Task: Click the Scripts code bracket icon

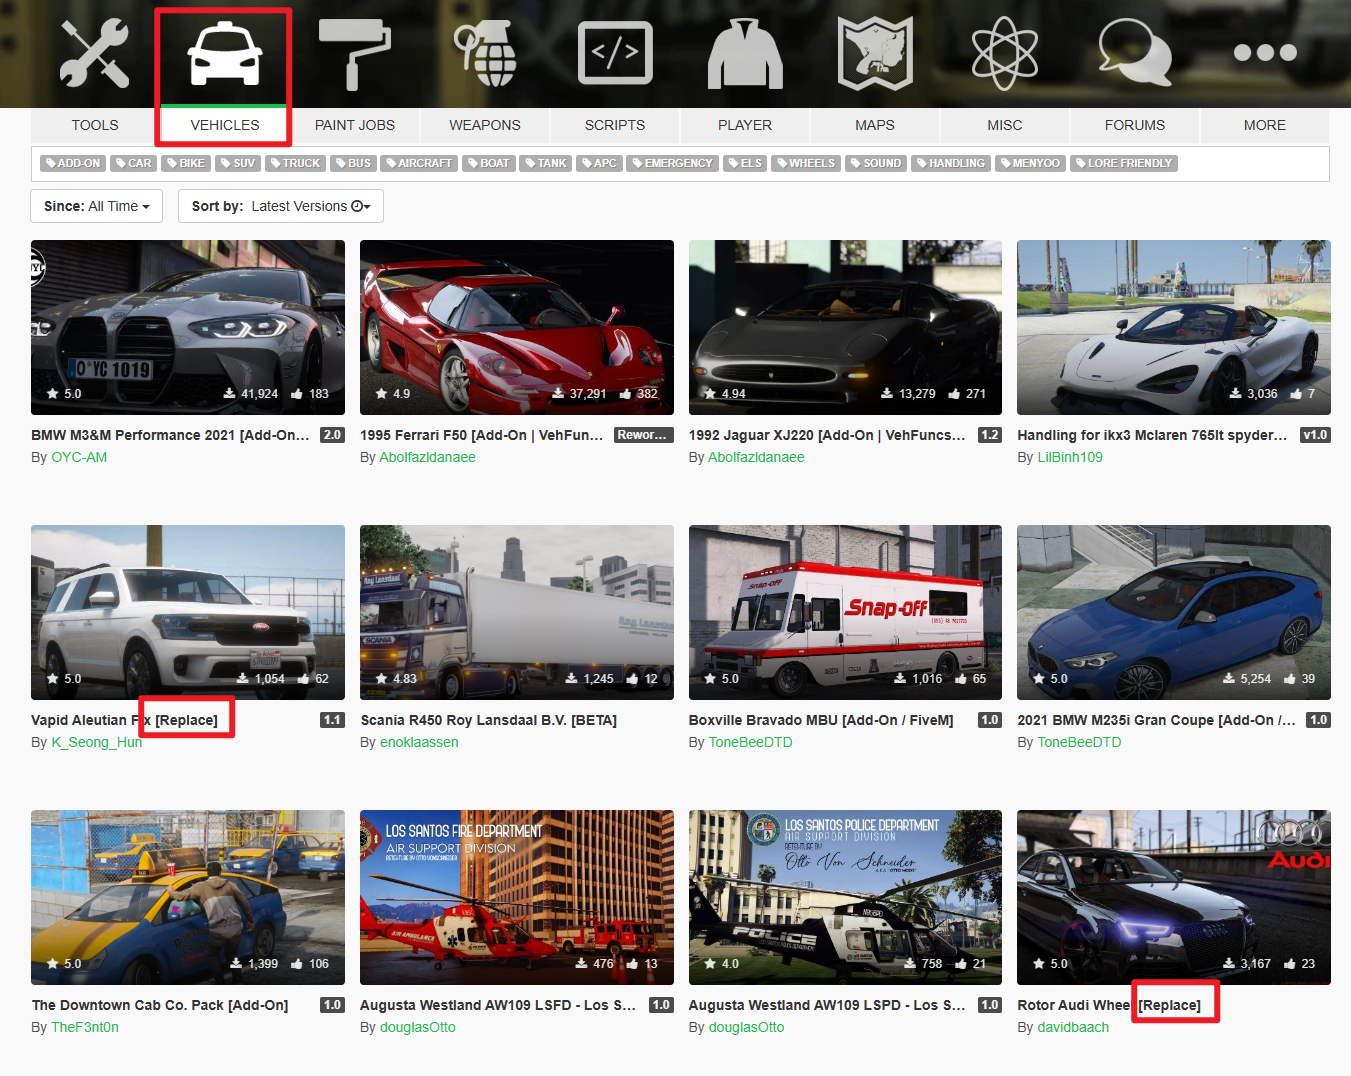Action: (x=615, y=53)
